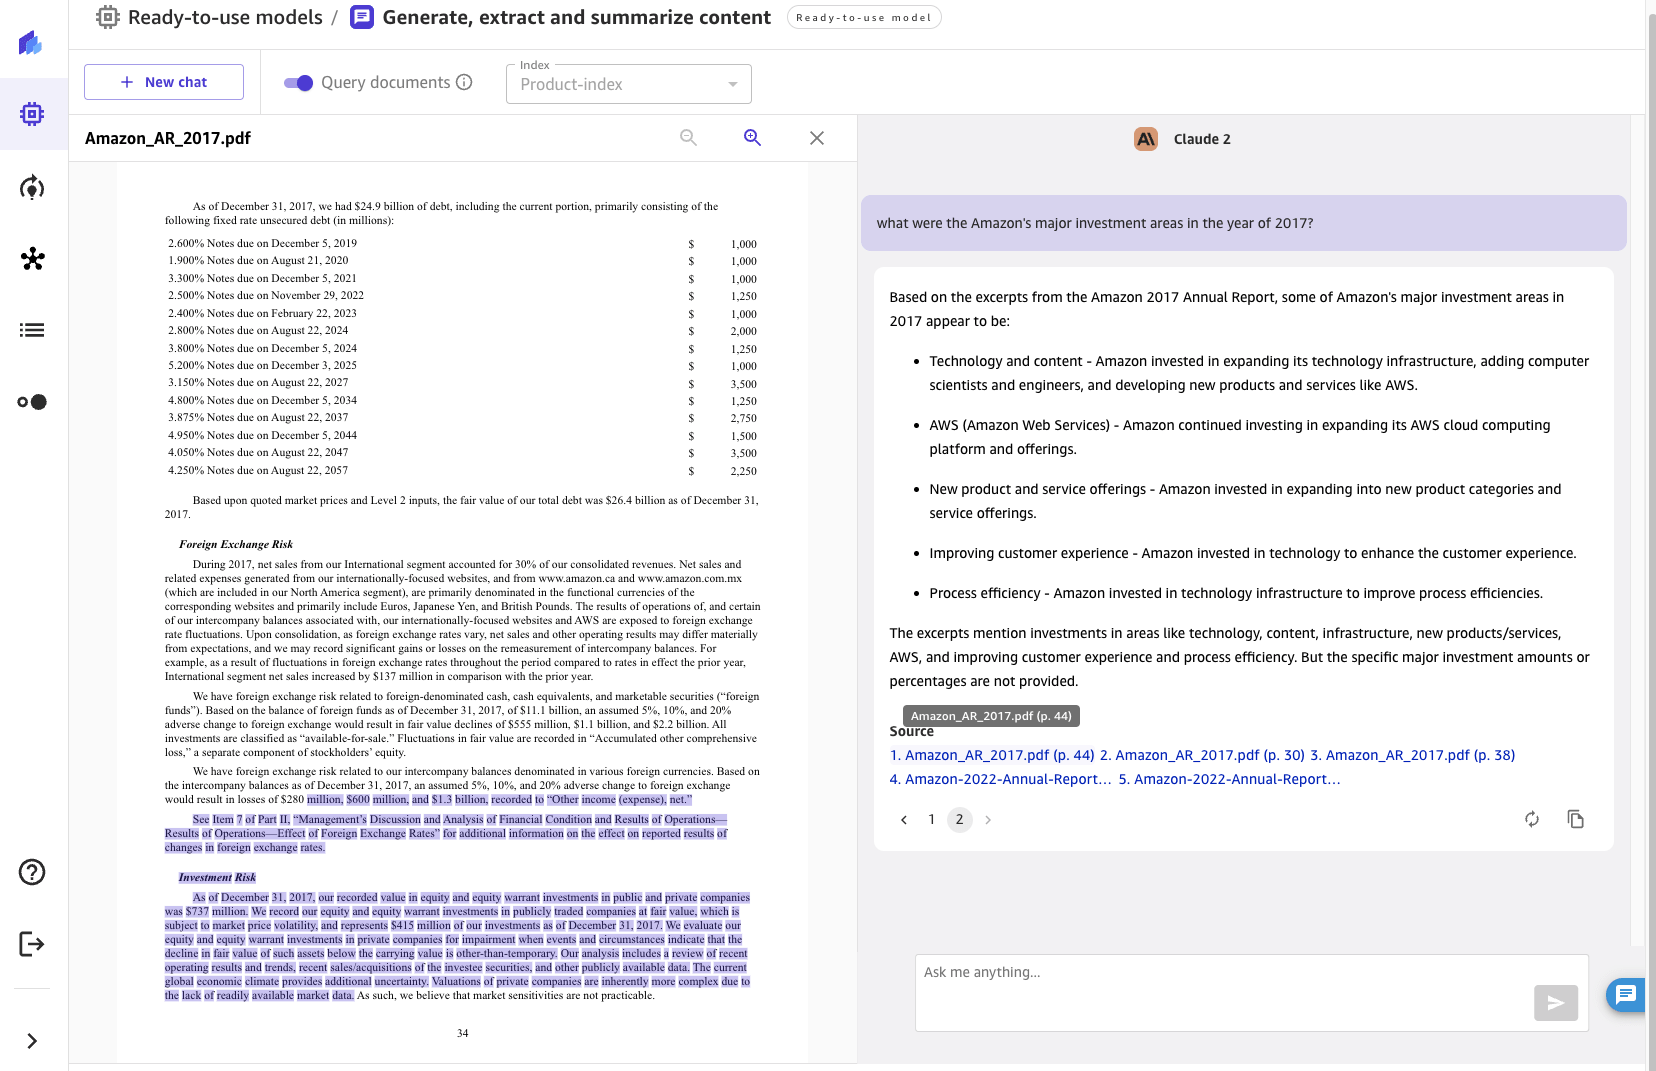
Task: Click the Investment Risk heading in PDF
Action: pyautogui.click(x=217, y=878)
